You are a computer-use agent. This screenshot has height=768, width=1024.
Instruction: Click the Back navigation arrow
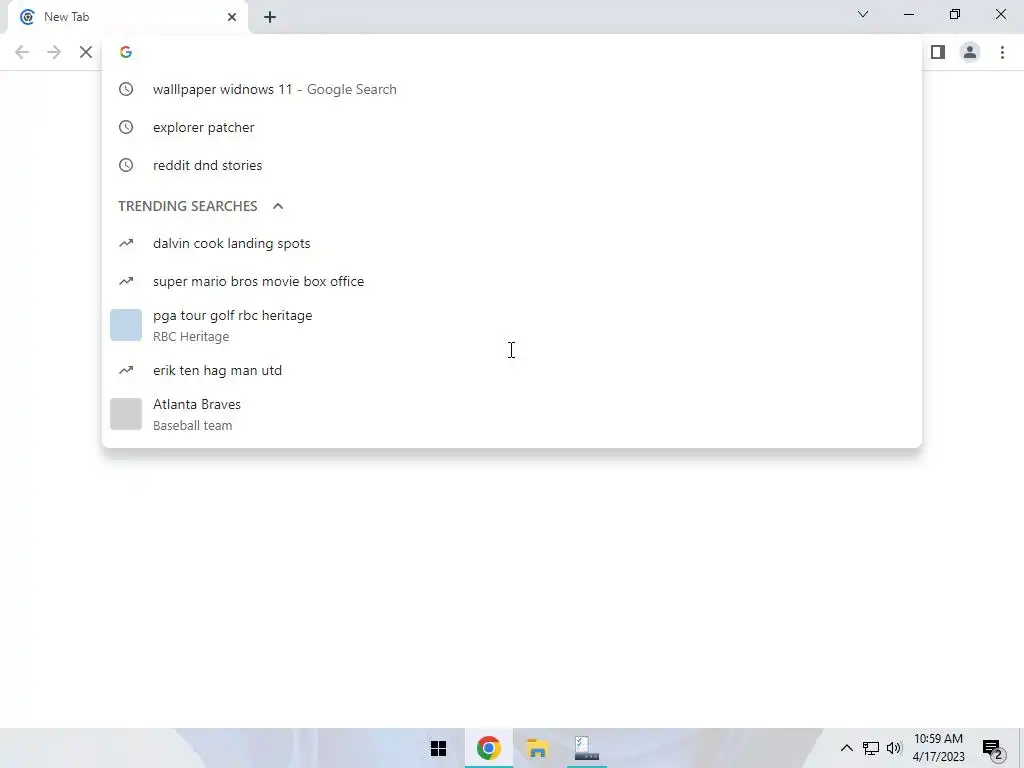click(22, 52)
